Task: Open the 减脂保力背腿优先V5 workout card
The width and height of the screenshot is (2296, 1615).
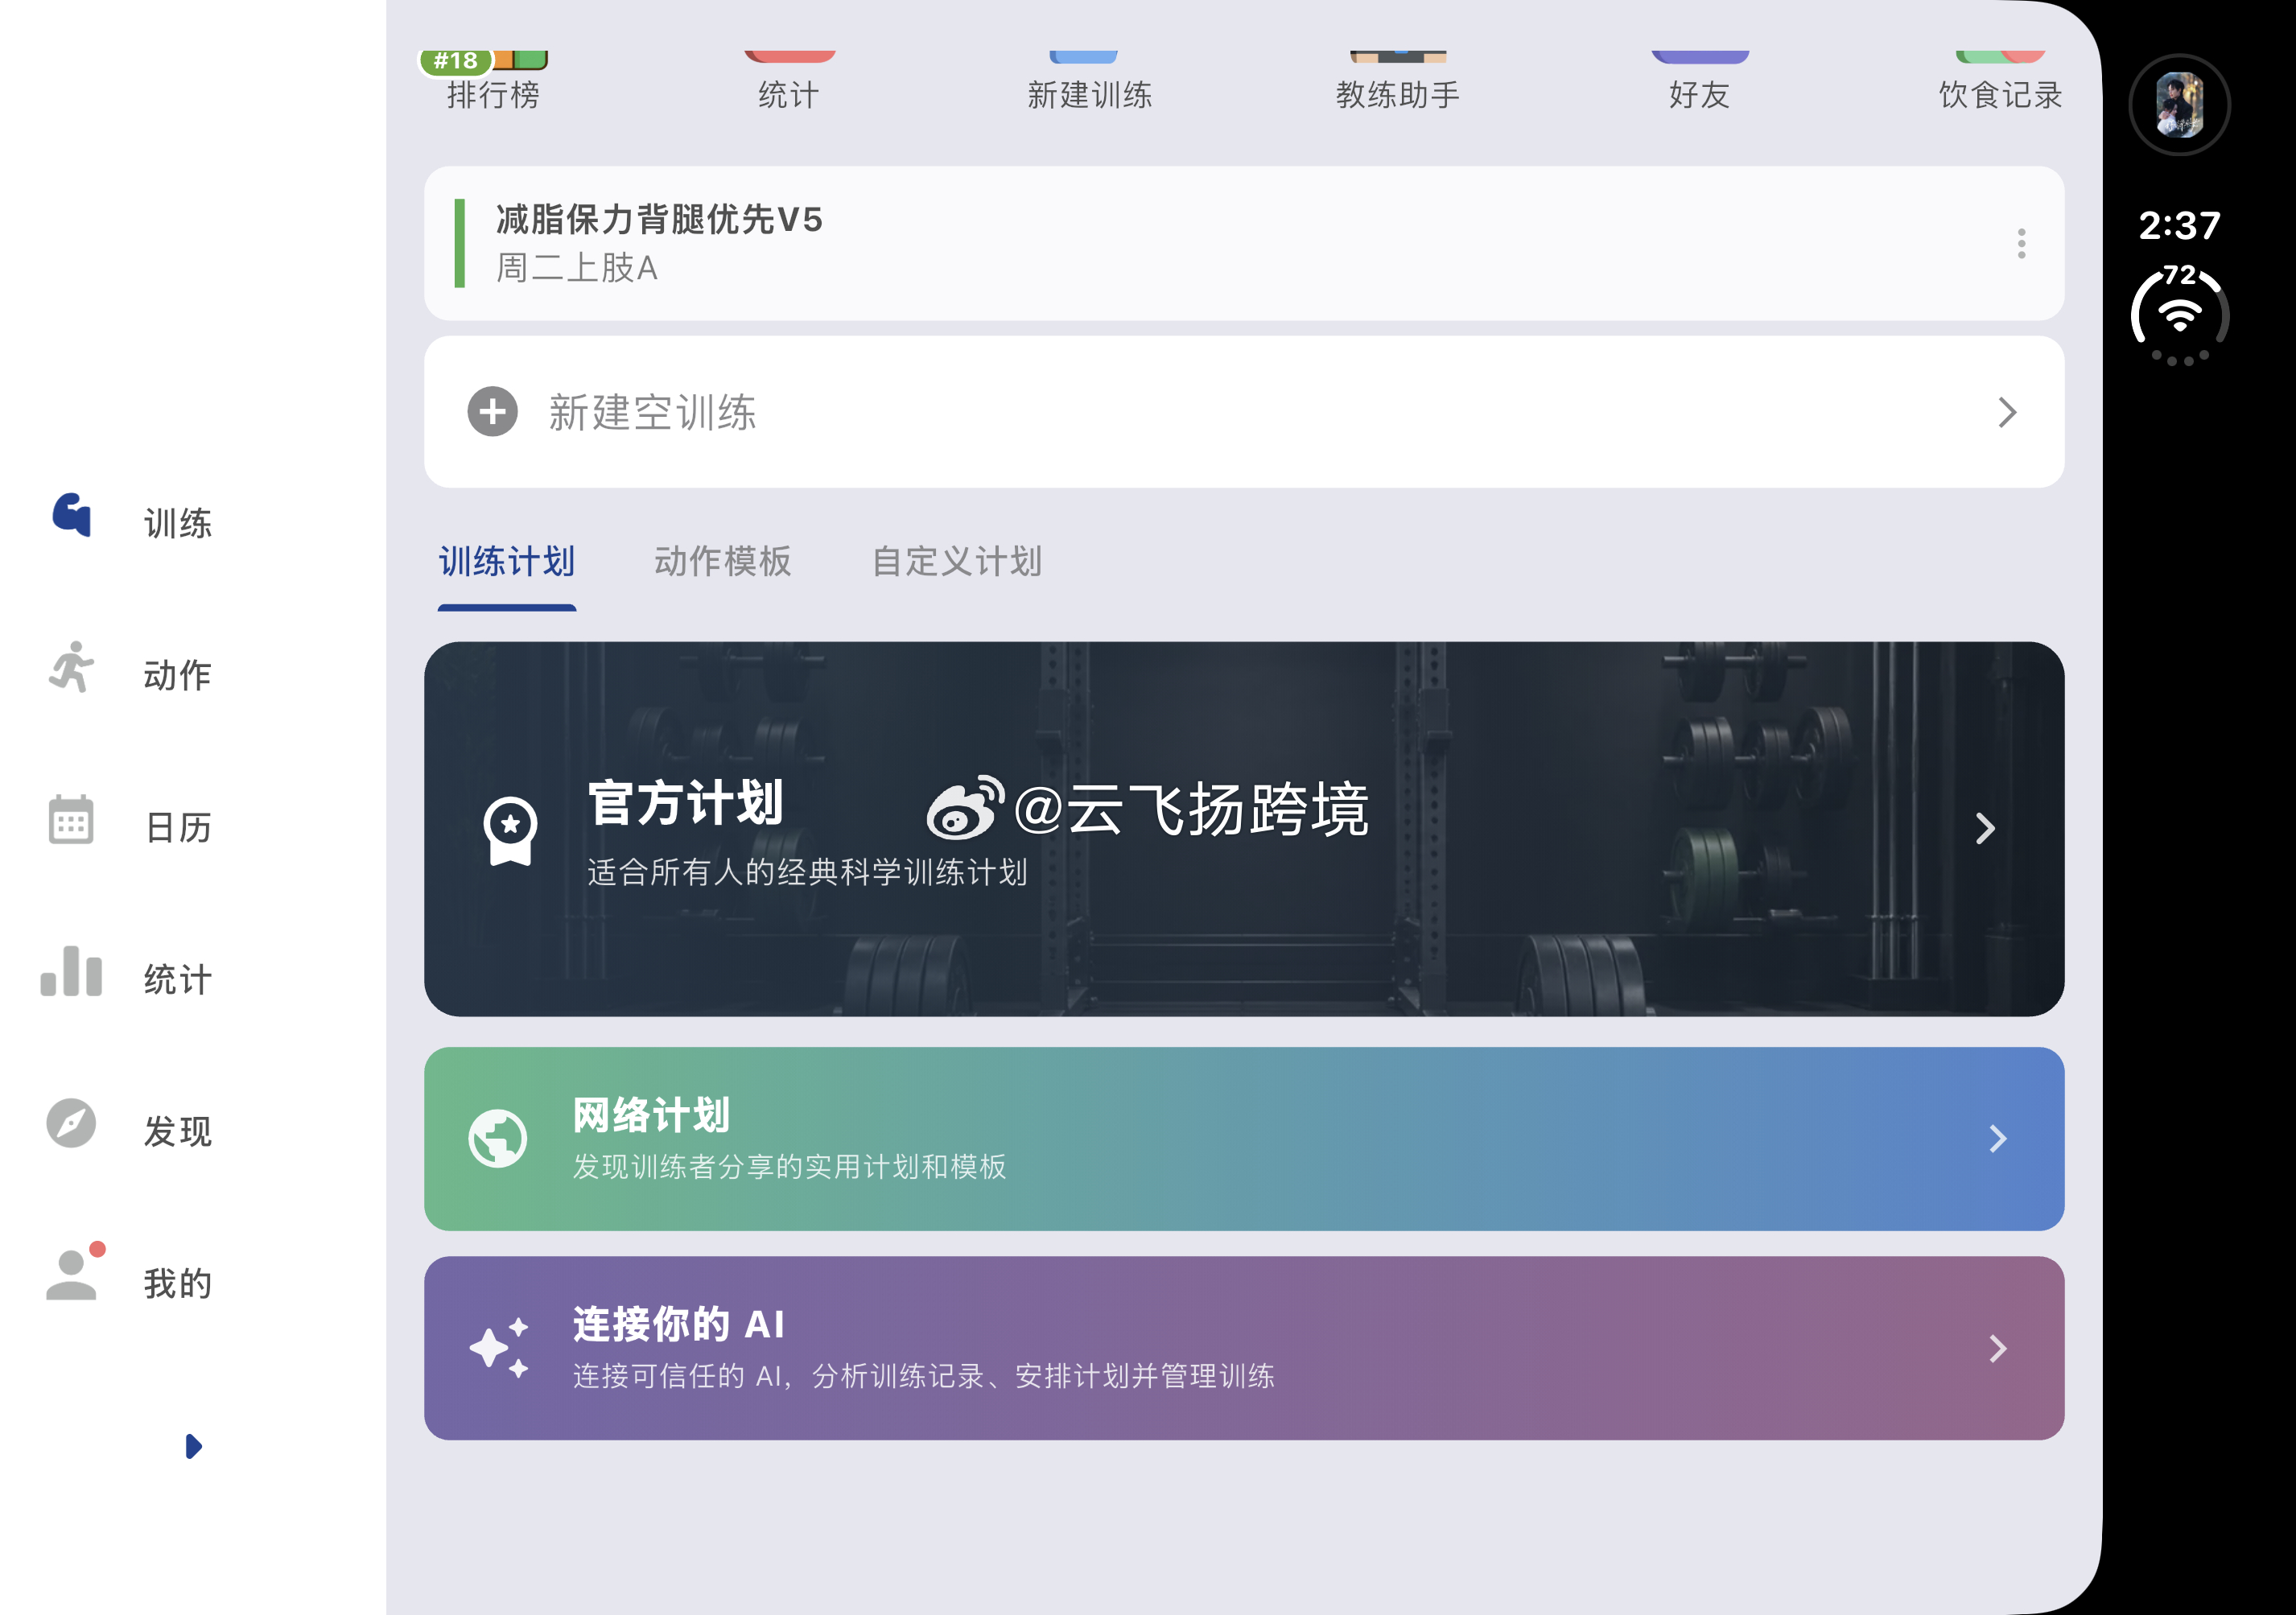Action: [x=1244, y=243]
